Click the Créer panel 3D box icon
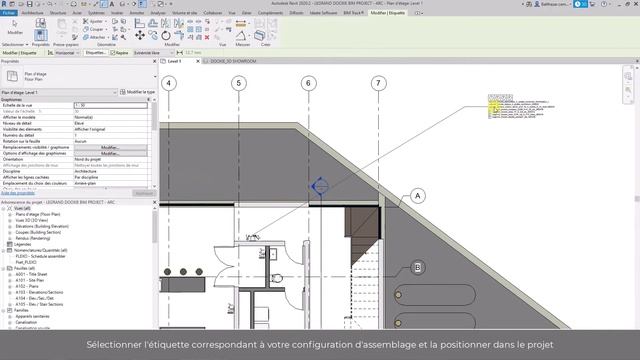Image resolution: width=640 pixels, height=360 pixels. (259, 36)
